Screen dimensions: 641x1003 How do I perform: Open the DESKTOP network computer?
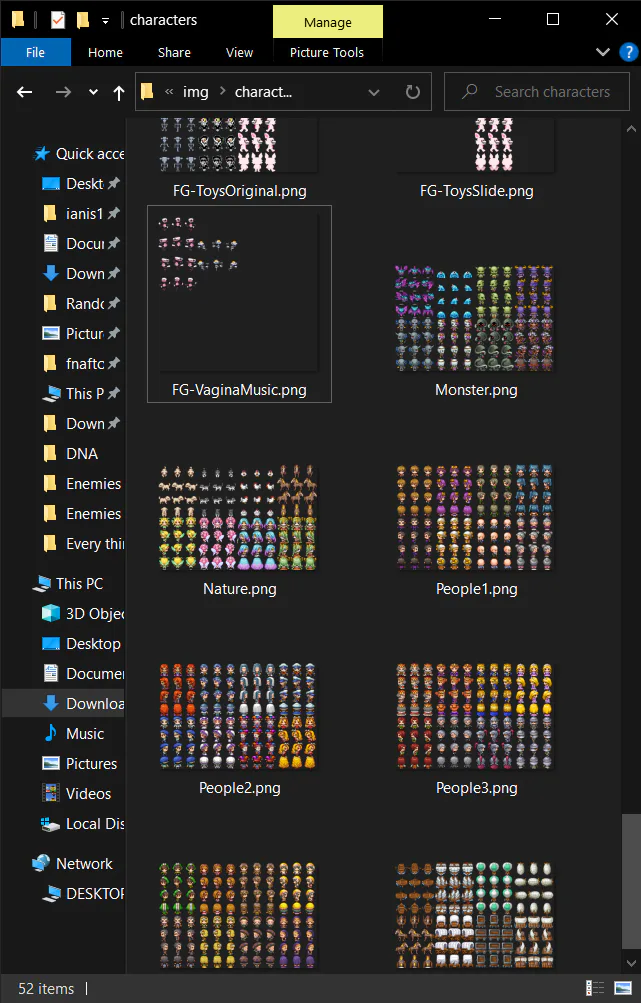[x=82, y=894]
